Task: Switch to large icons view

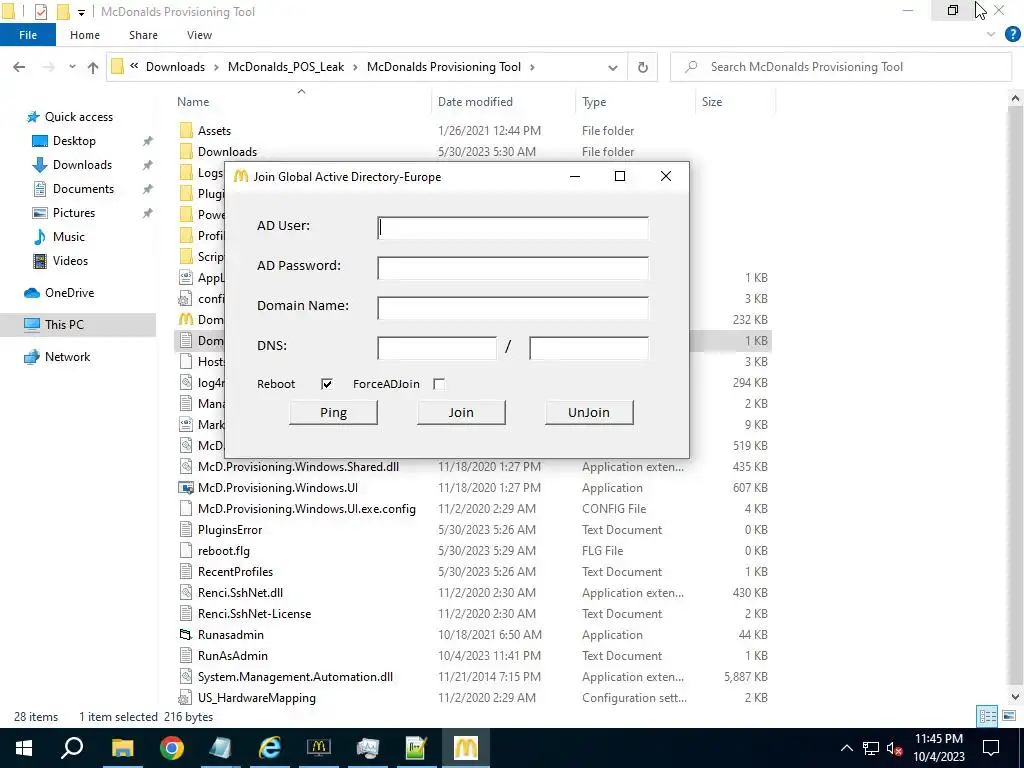Action: (1009, 716)
